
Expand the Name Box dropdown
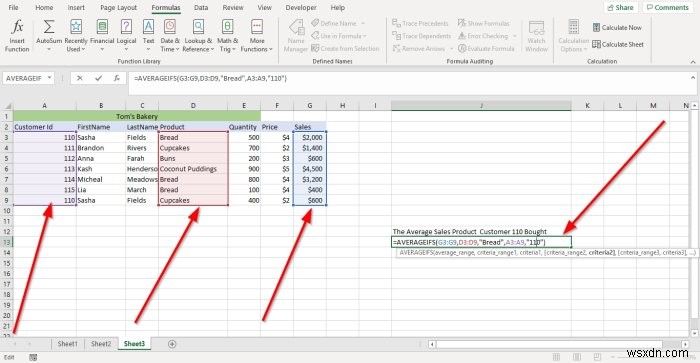pos(49,78)
